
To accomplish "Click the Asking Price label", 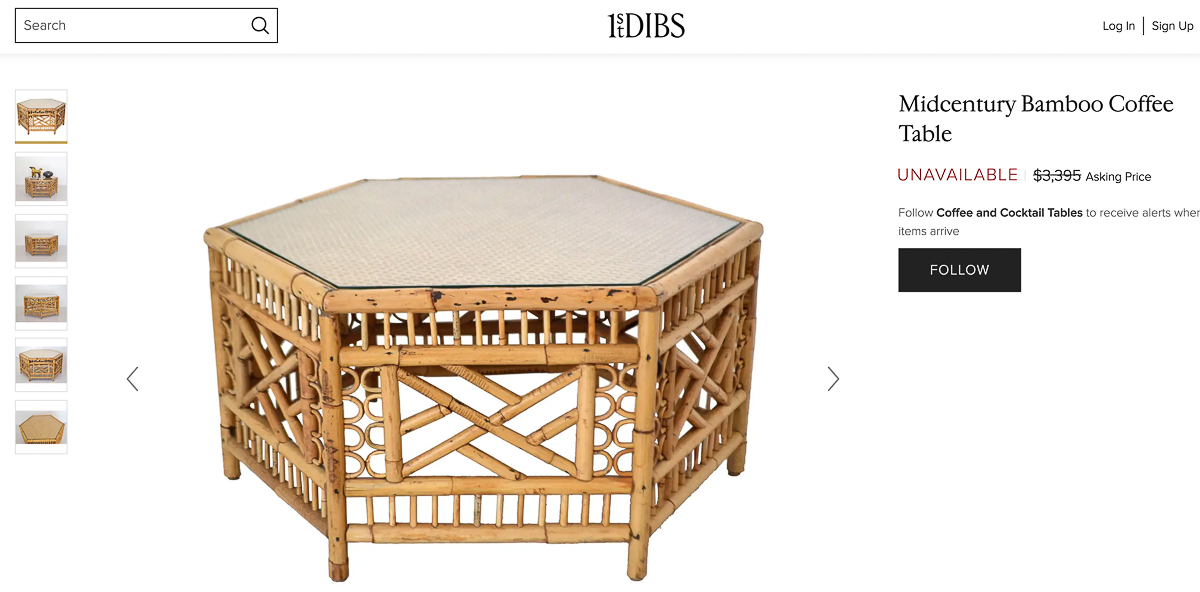I will click(1118, 177).
